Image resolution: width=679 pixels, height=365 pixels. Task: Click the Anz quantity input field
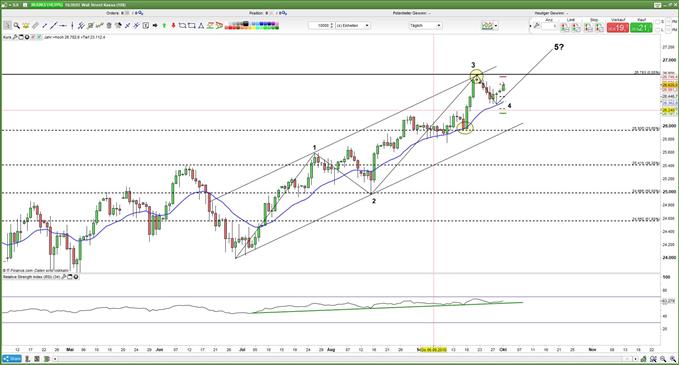coord(550,26)
